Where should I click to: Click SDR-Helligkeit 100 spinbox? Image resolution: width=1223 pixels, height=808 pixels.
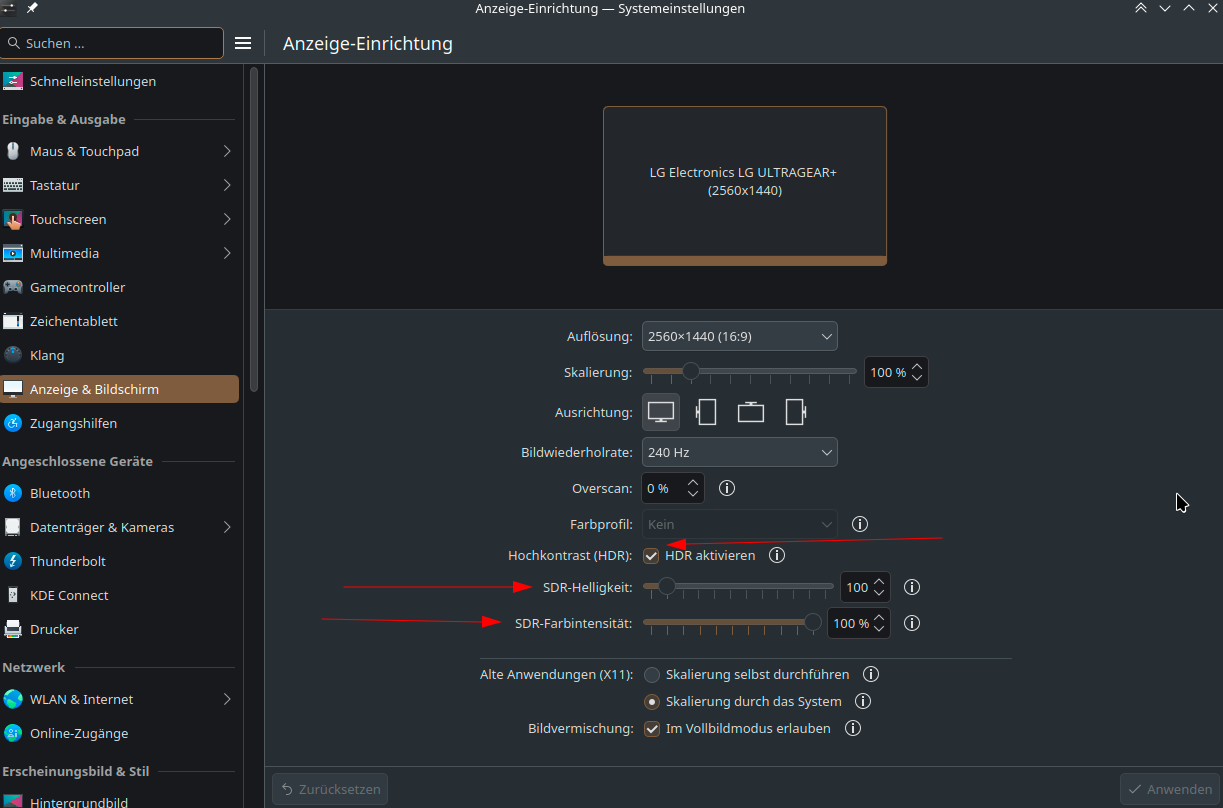(x=865, y=587)
